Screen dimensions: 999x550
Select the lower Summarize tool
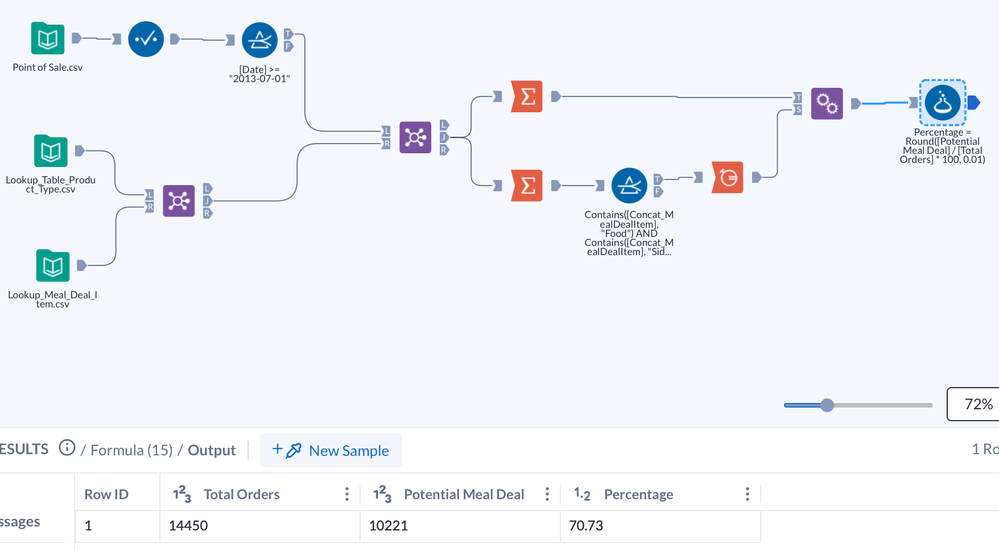click(526, 185)
